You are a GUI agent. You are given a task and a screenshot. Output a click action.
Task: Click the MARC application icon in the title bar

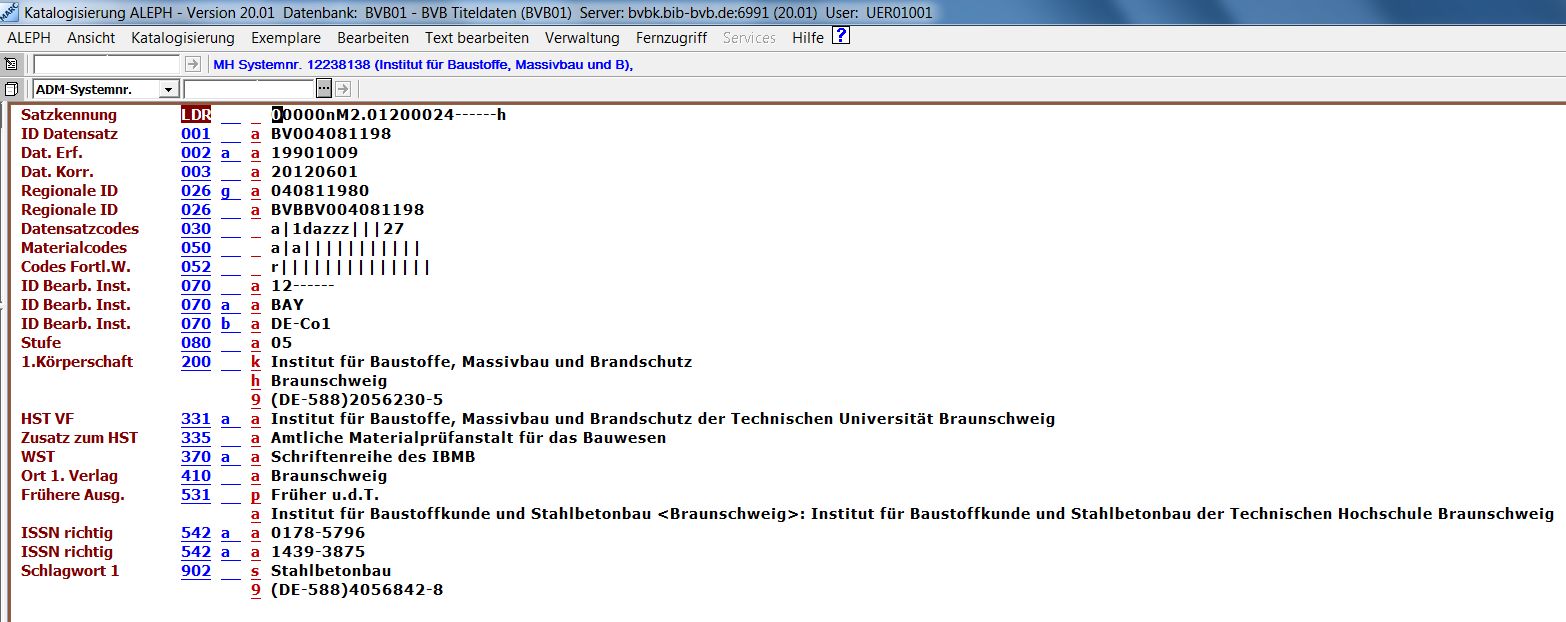click(x=9, y=12)
